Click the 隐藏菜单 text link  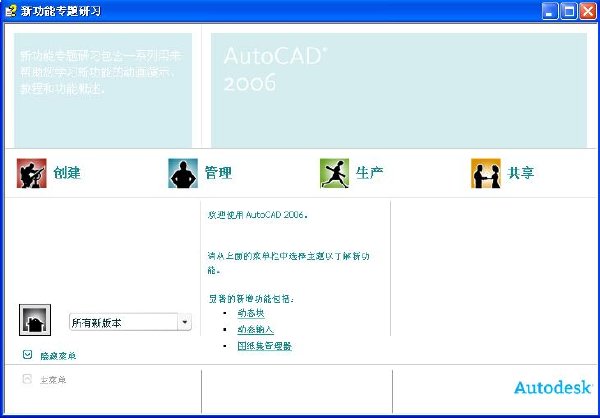tap(58, 356)
